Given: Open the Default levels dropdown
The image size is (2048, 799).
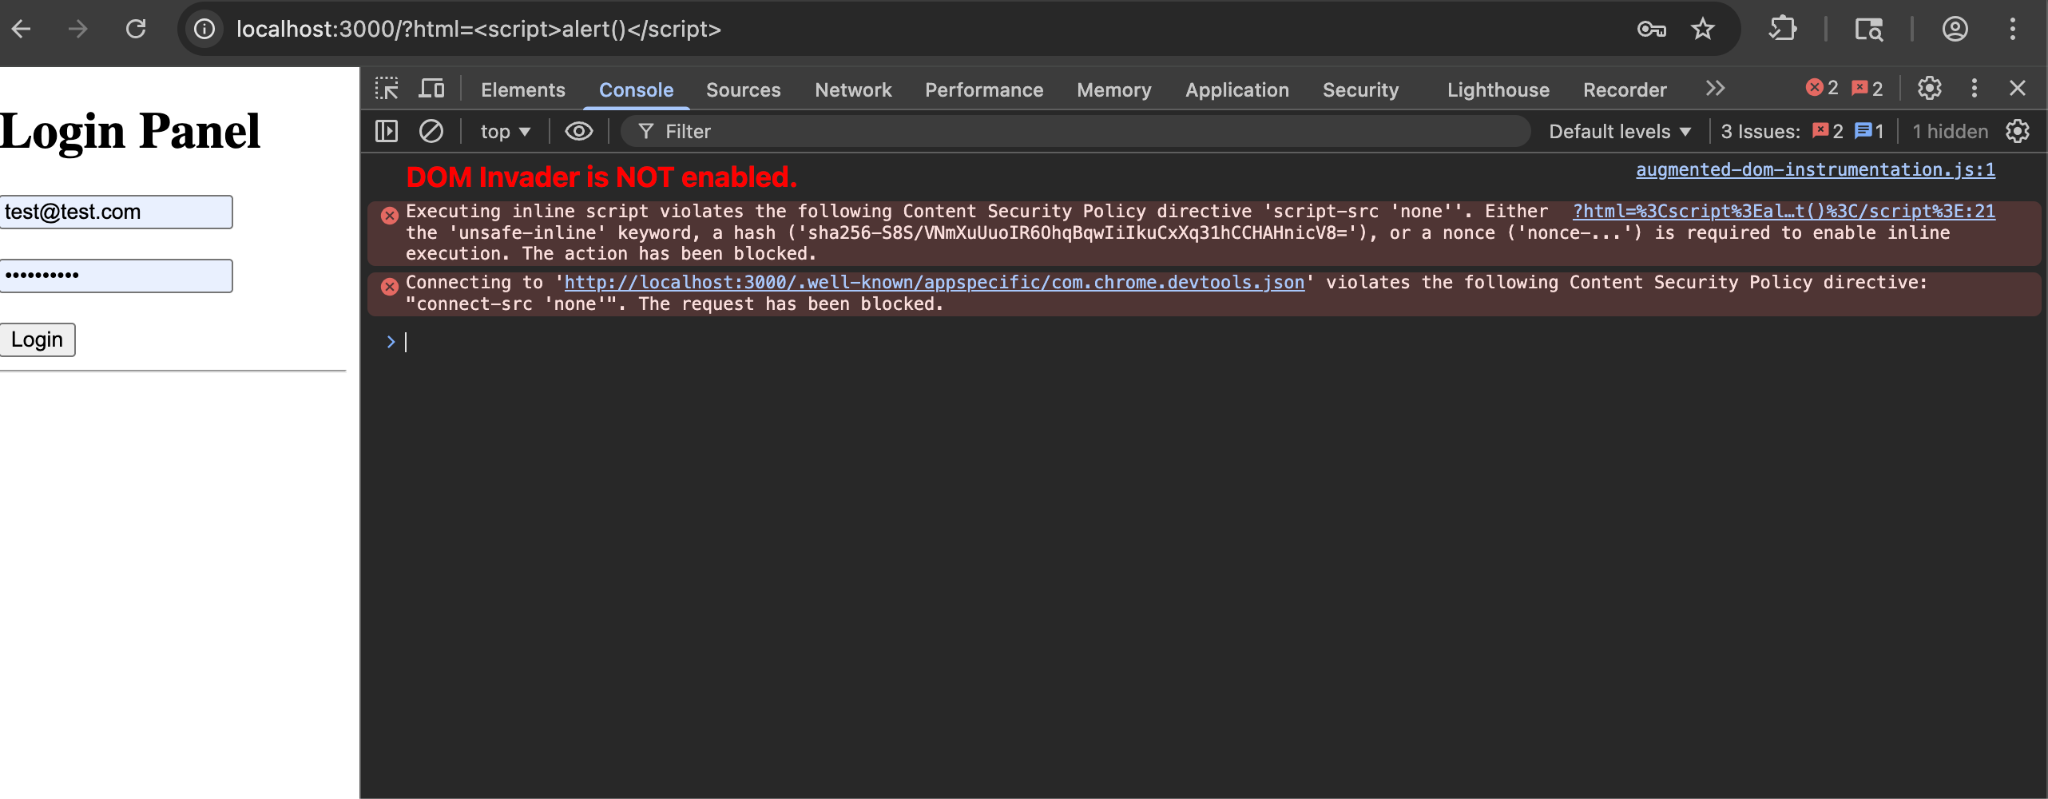Looking at the screenshot, I should click(x=1620, y=131).
